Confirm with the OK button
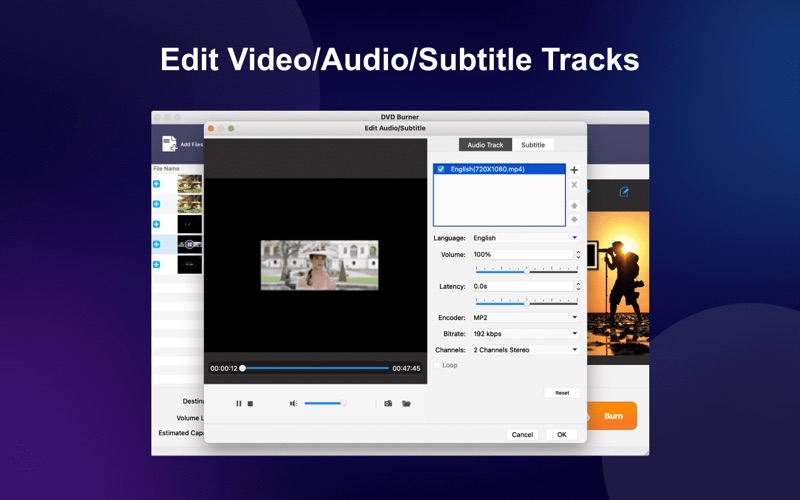Screen dimensions: 800x500 tap(562, 435)
